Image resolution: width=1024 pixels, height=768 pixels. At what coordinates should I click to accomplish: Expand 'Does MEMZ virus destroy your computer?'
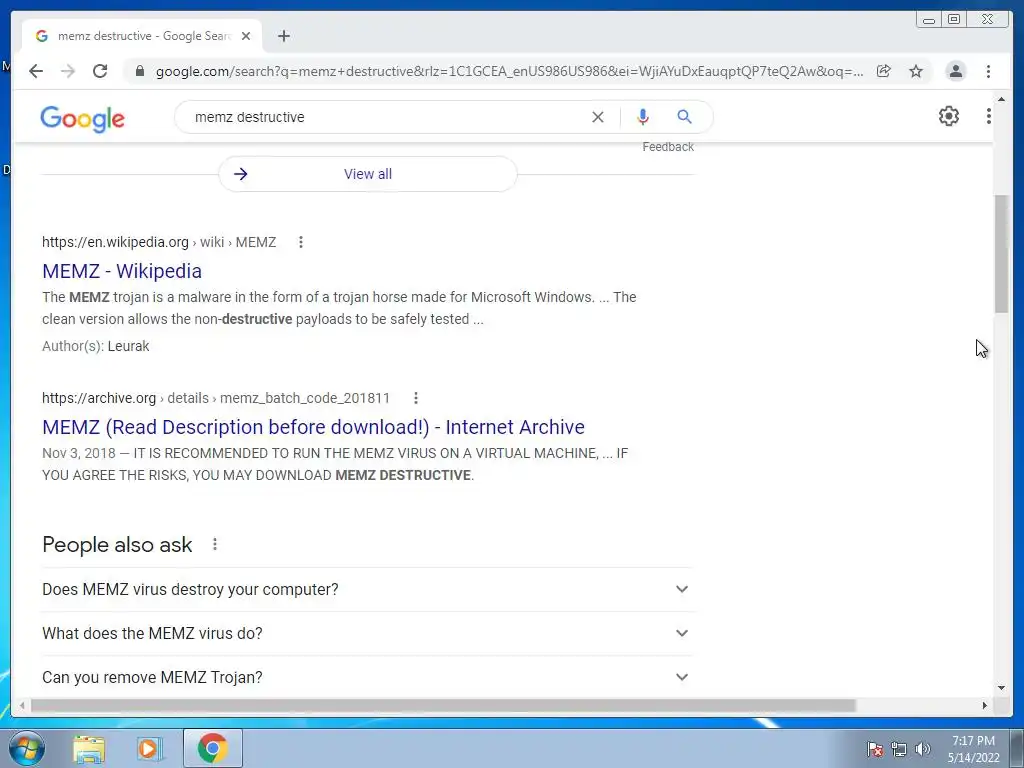pos(366,589)
